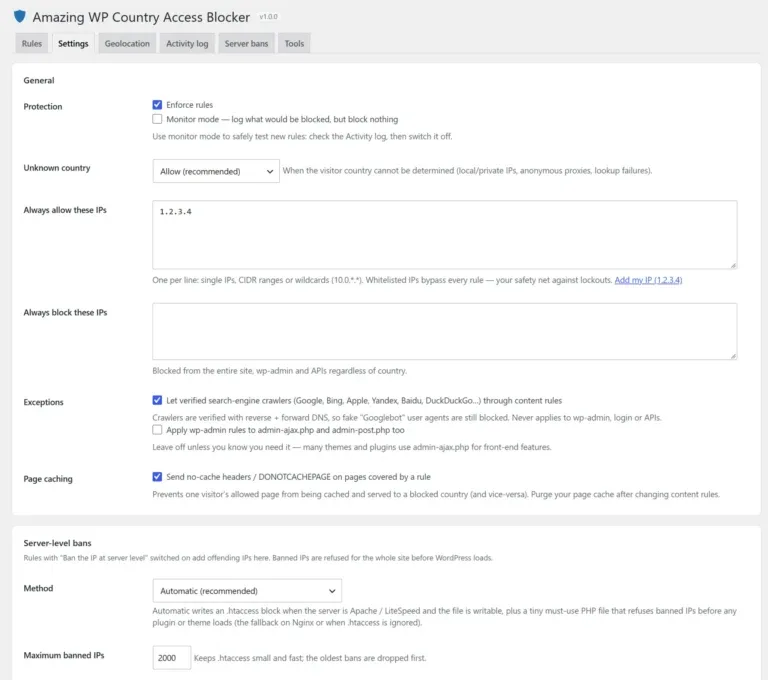
Task: Open the Rules tab
Action: tap(32, 43)
